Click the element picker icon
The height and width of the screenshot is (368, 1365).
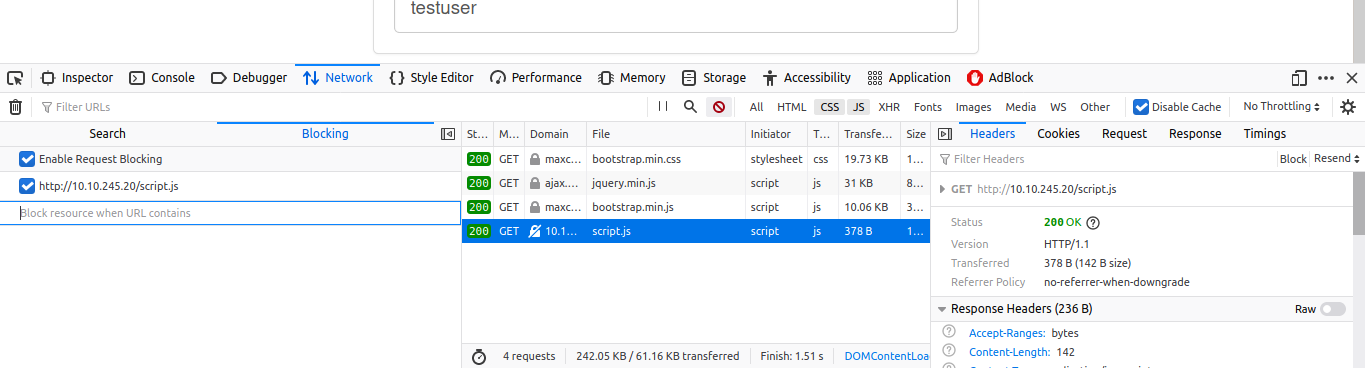click(x=15, y=78)
